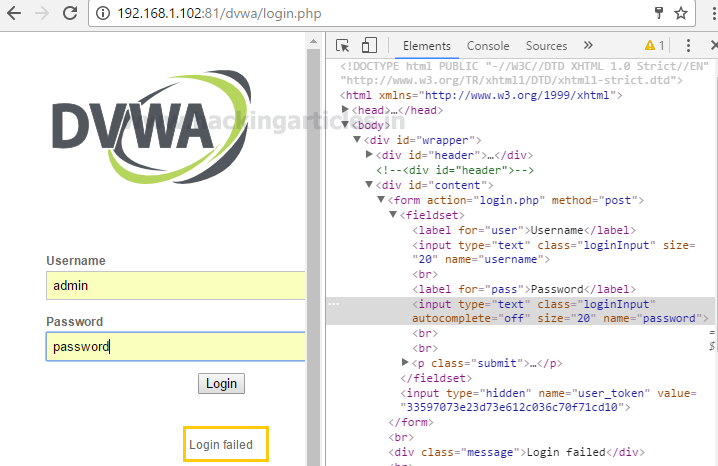Click the Password input field
This screenshot has height=466, width=718.
click(176, 347)
